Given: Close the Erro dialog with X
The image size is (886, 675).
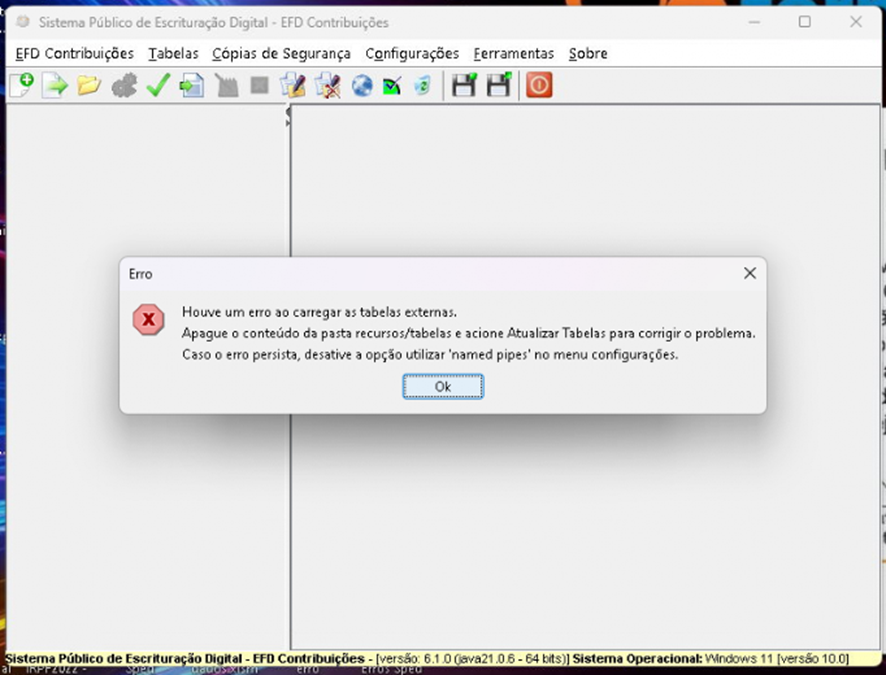Looking at the screenshot, I should 749,273.
